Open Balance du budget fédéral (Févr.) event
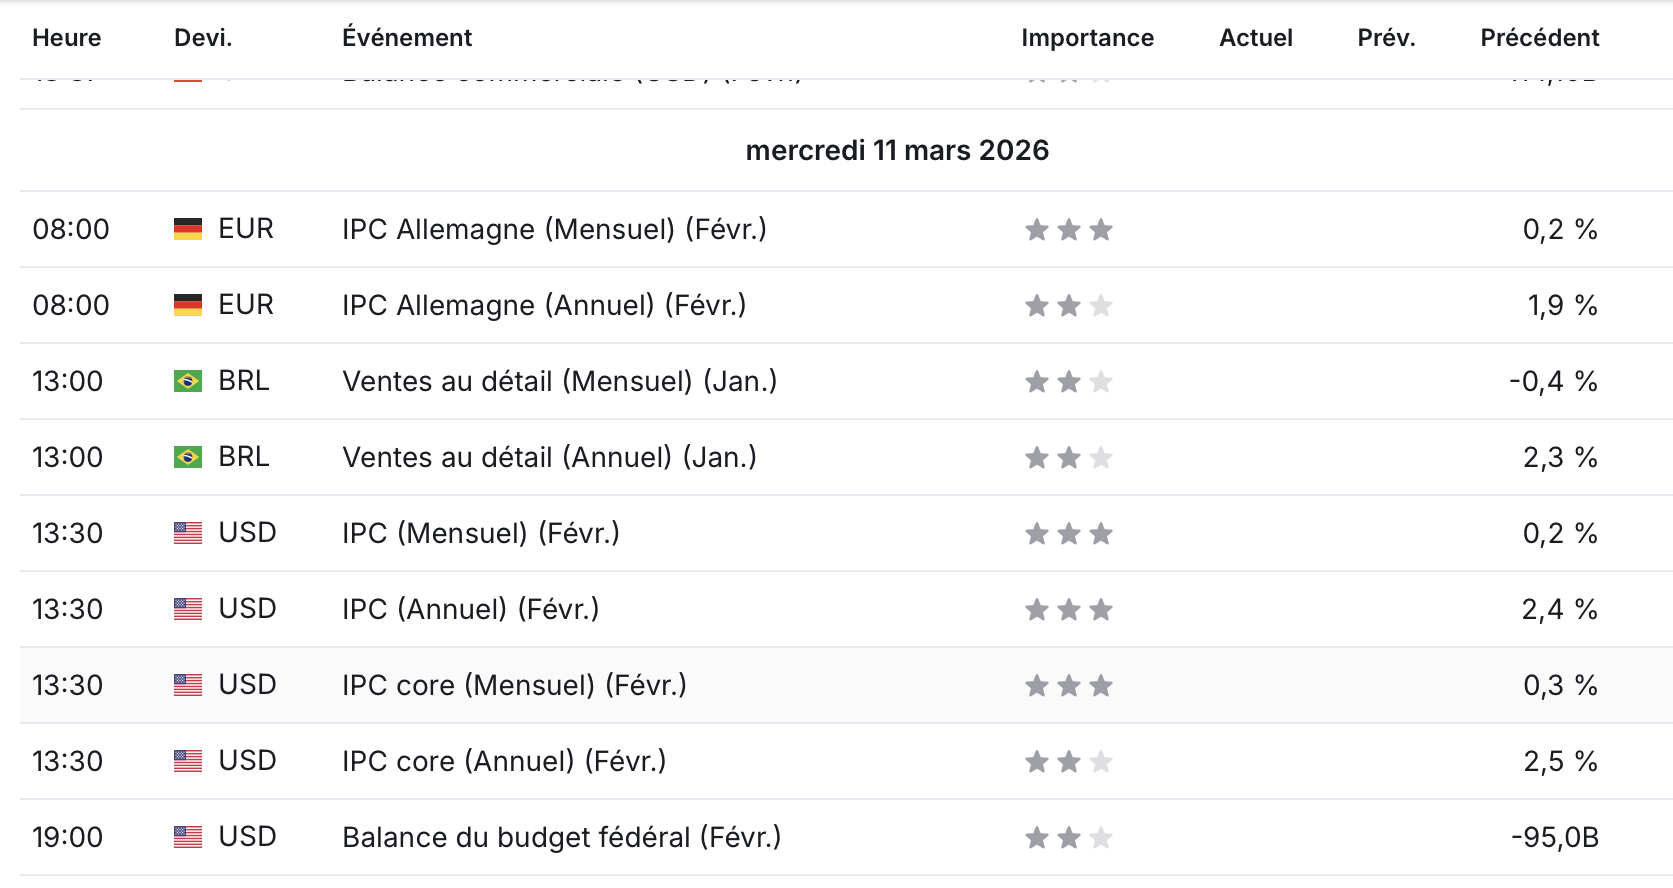The height and width of the screenshot is (888, 1673). [562, 837]
